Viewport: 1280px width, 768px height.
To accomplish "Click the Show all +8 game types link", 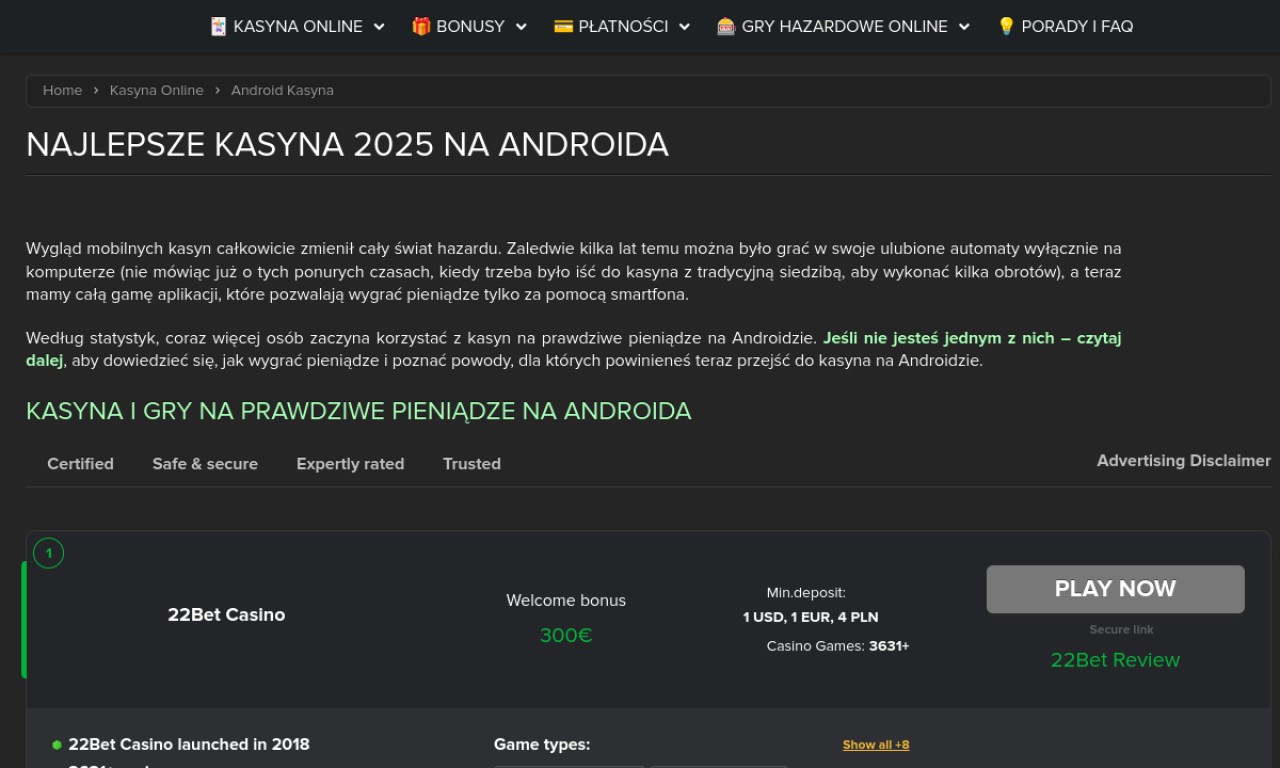I will pos(876,745).
